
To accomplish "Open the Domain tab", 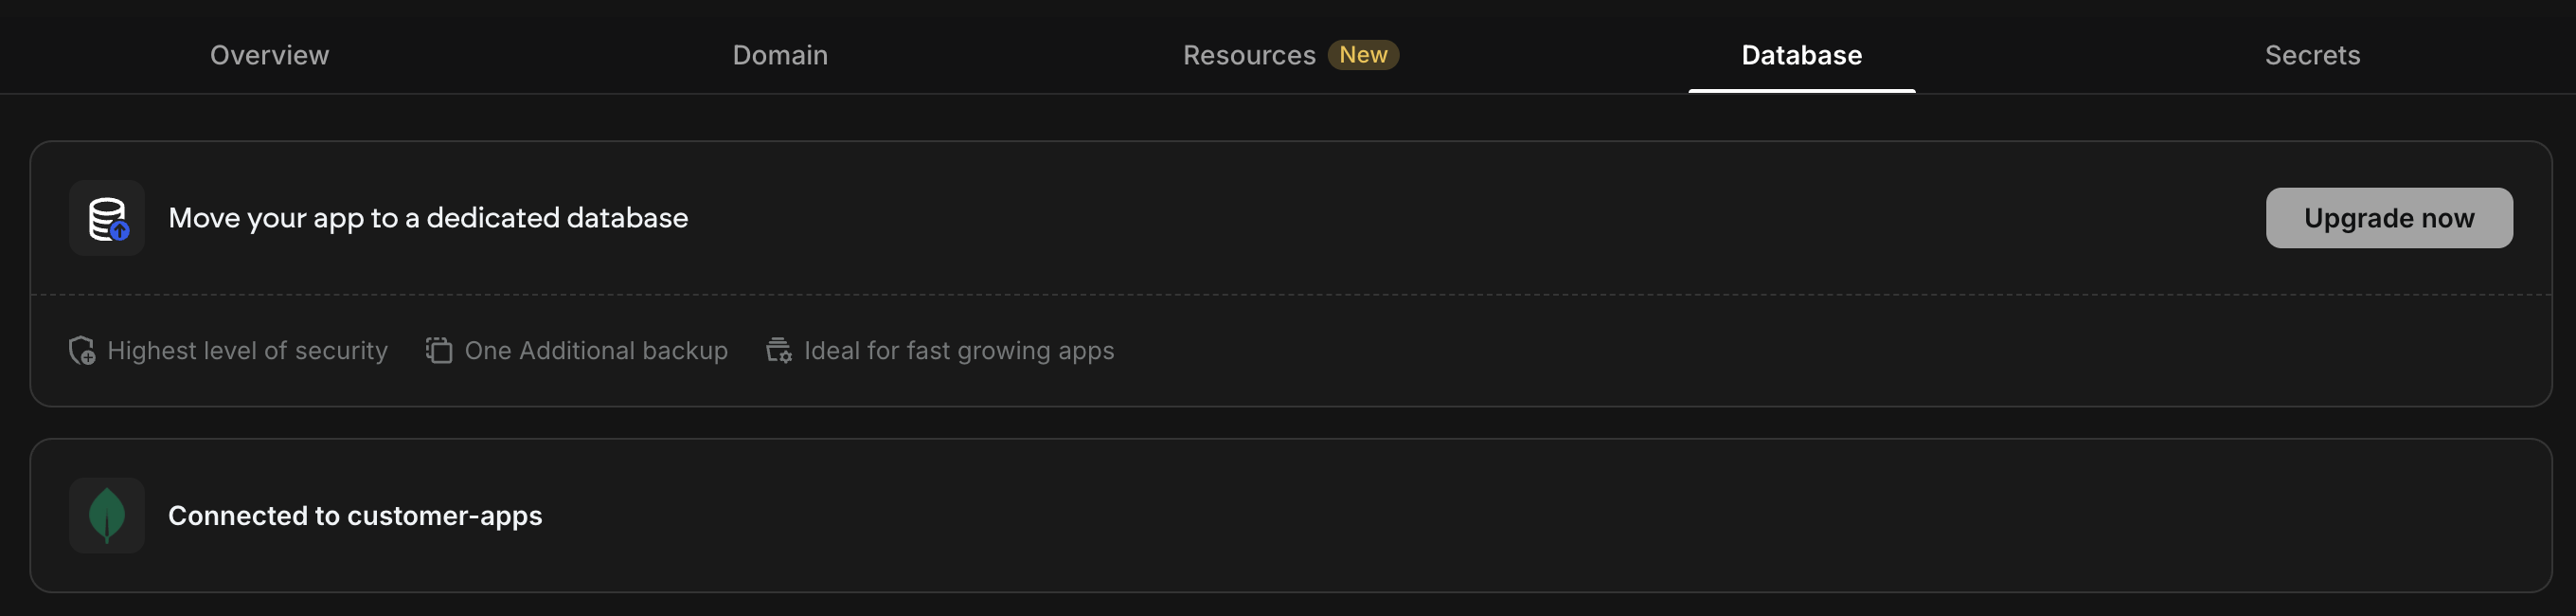I will (780, 55).
